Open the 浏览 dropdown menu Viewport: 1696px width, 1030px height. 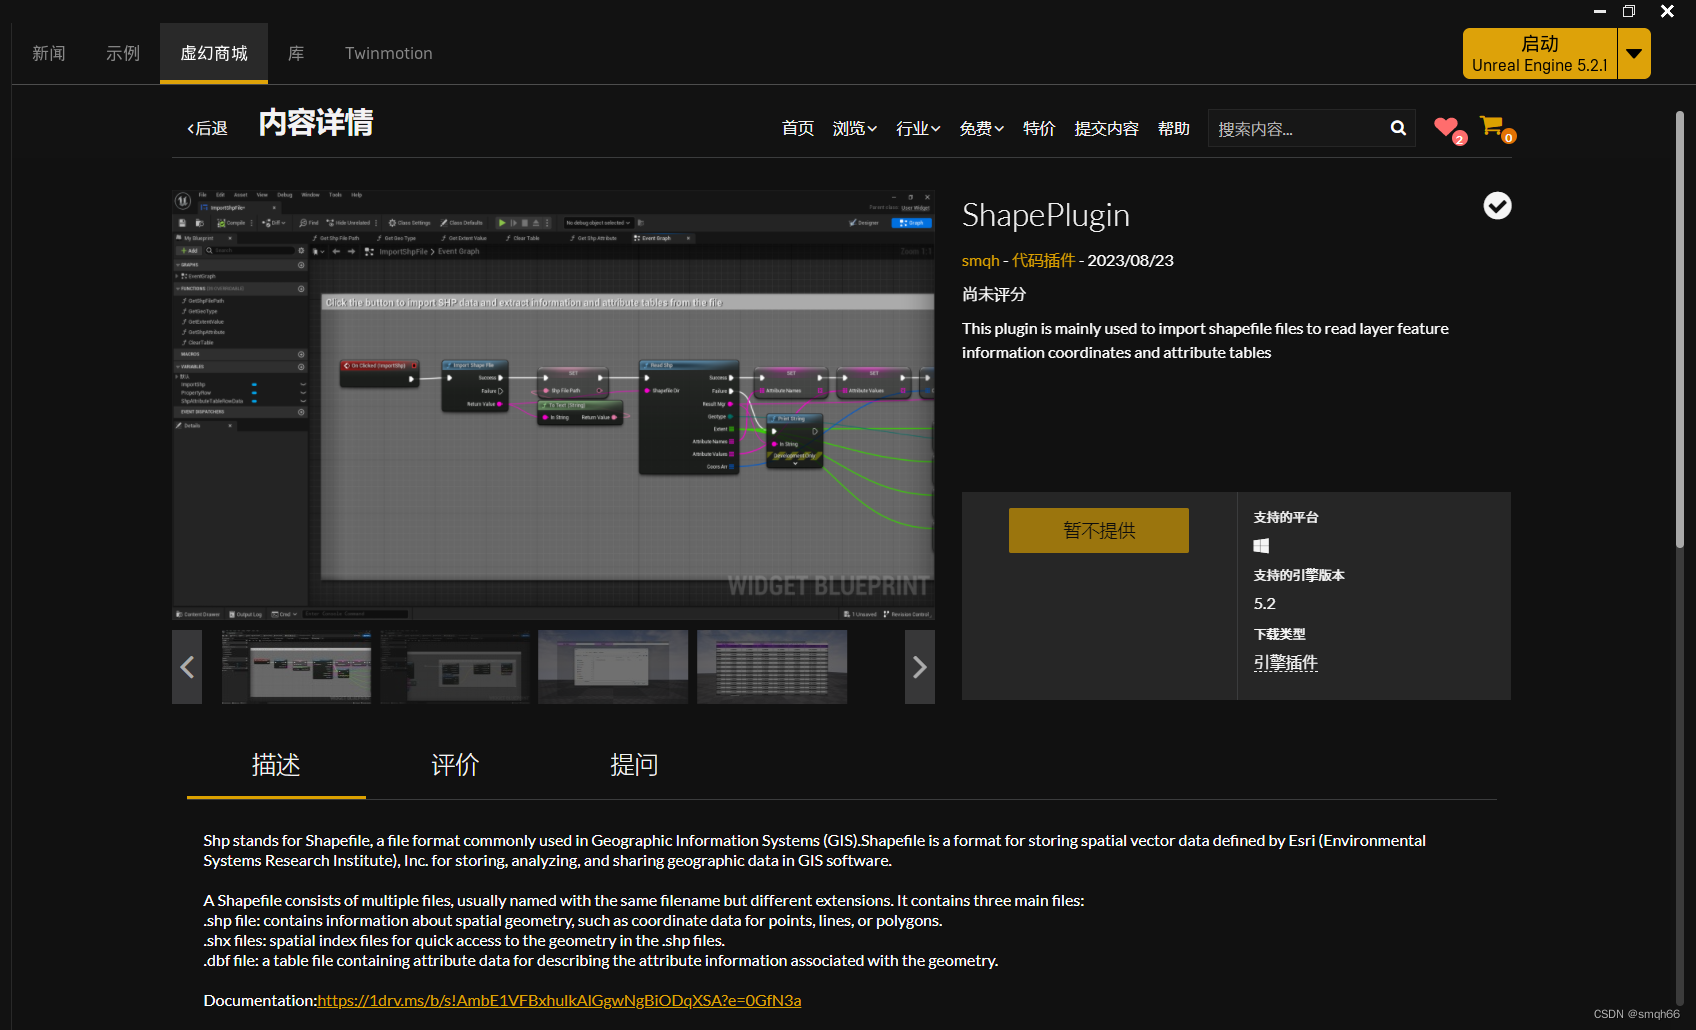854,128
